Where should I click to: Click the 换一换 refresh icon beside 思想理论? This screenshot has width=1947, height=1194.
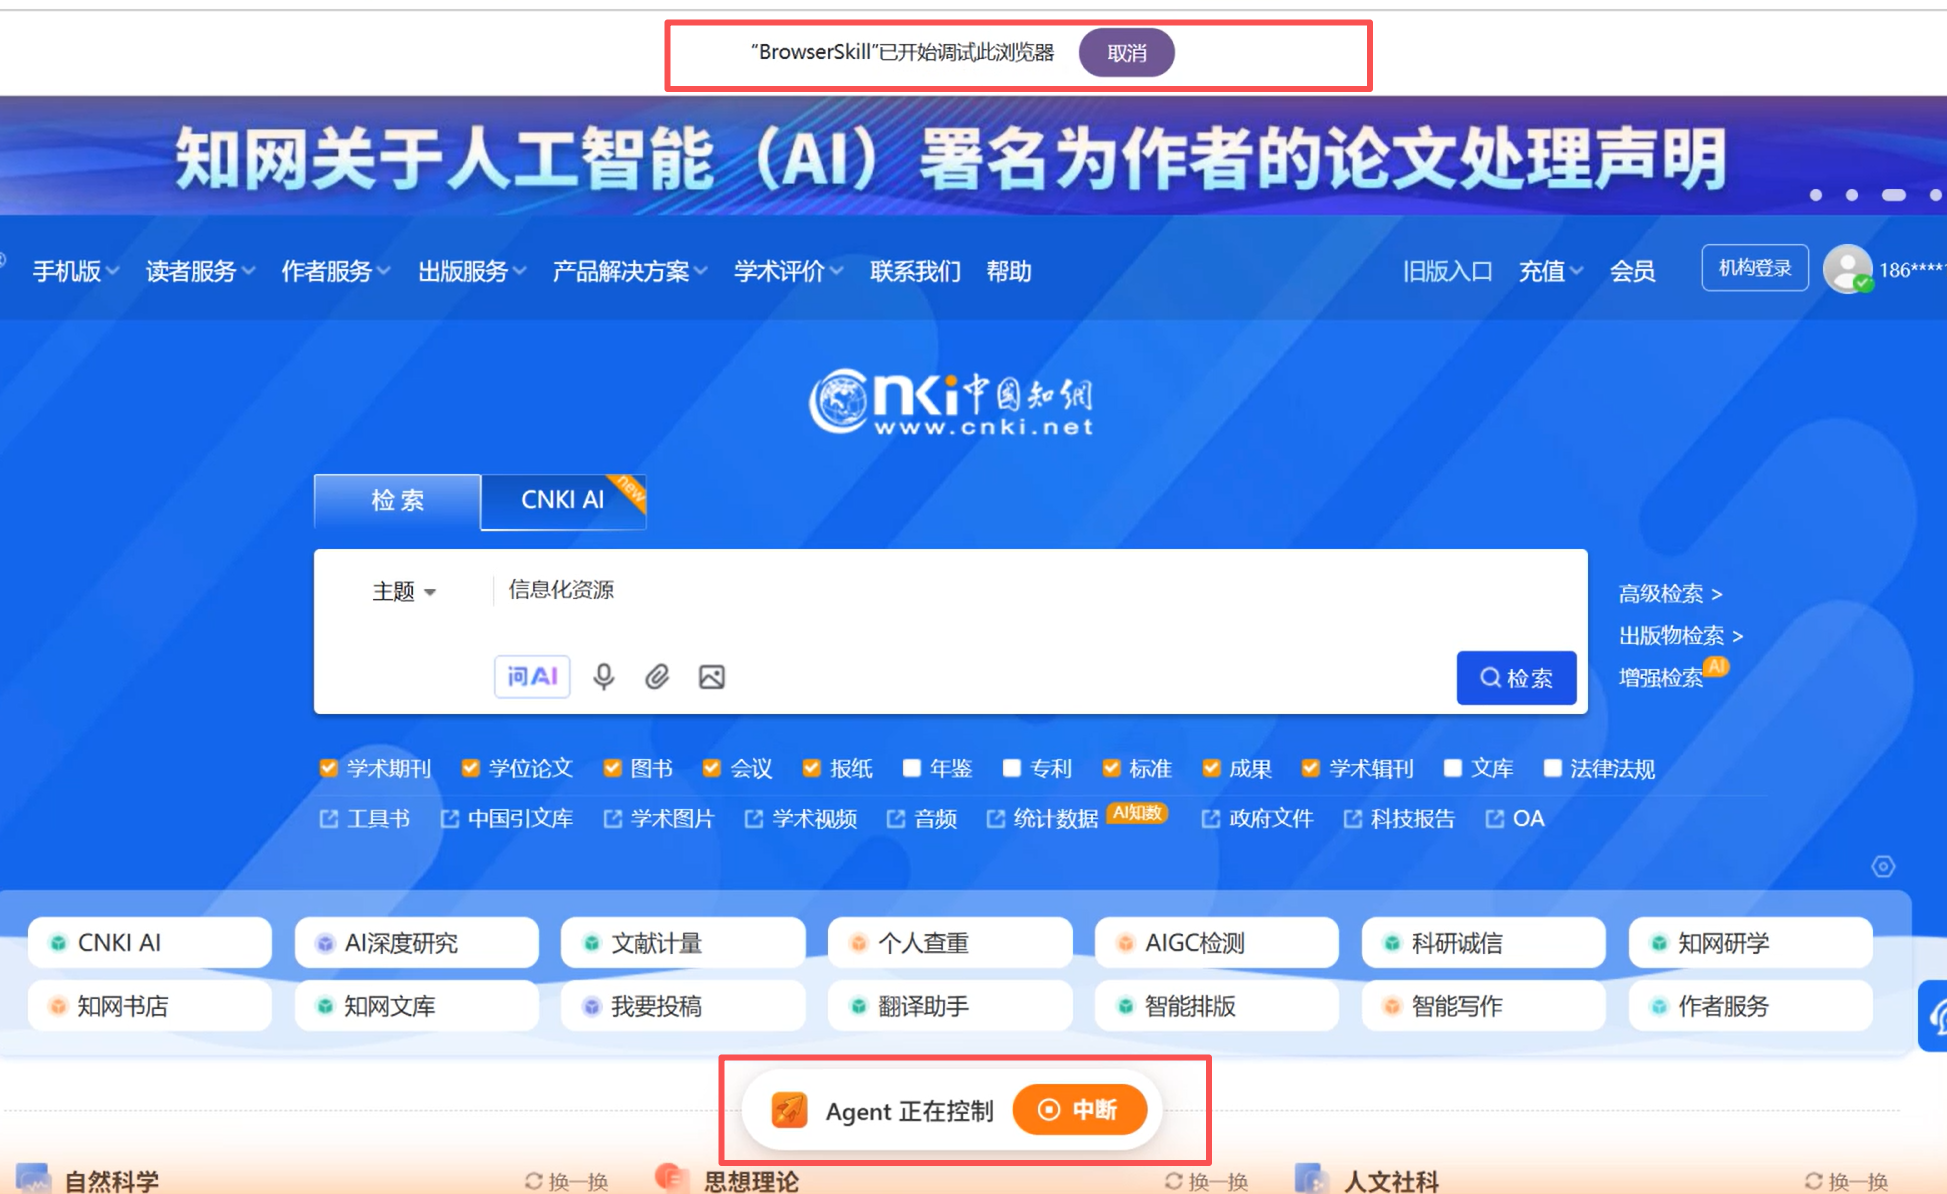[1174, 1181]
